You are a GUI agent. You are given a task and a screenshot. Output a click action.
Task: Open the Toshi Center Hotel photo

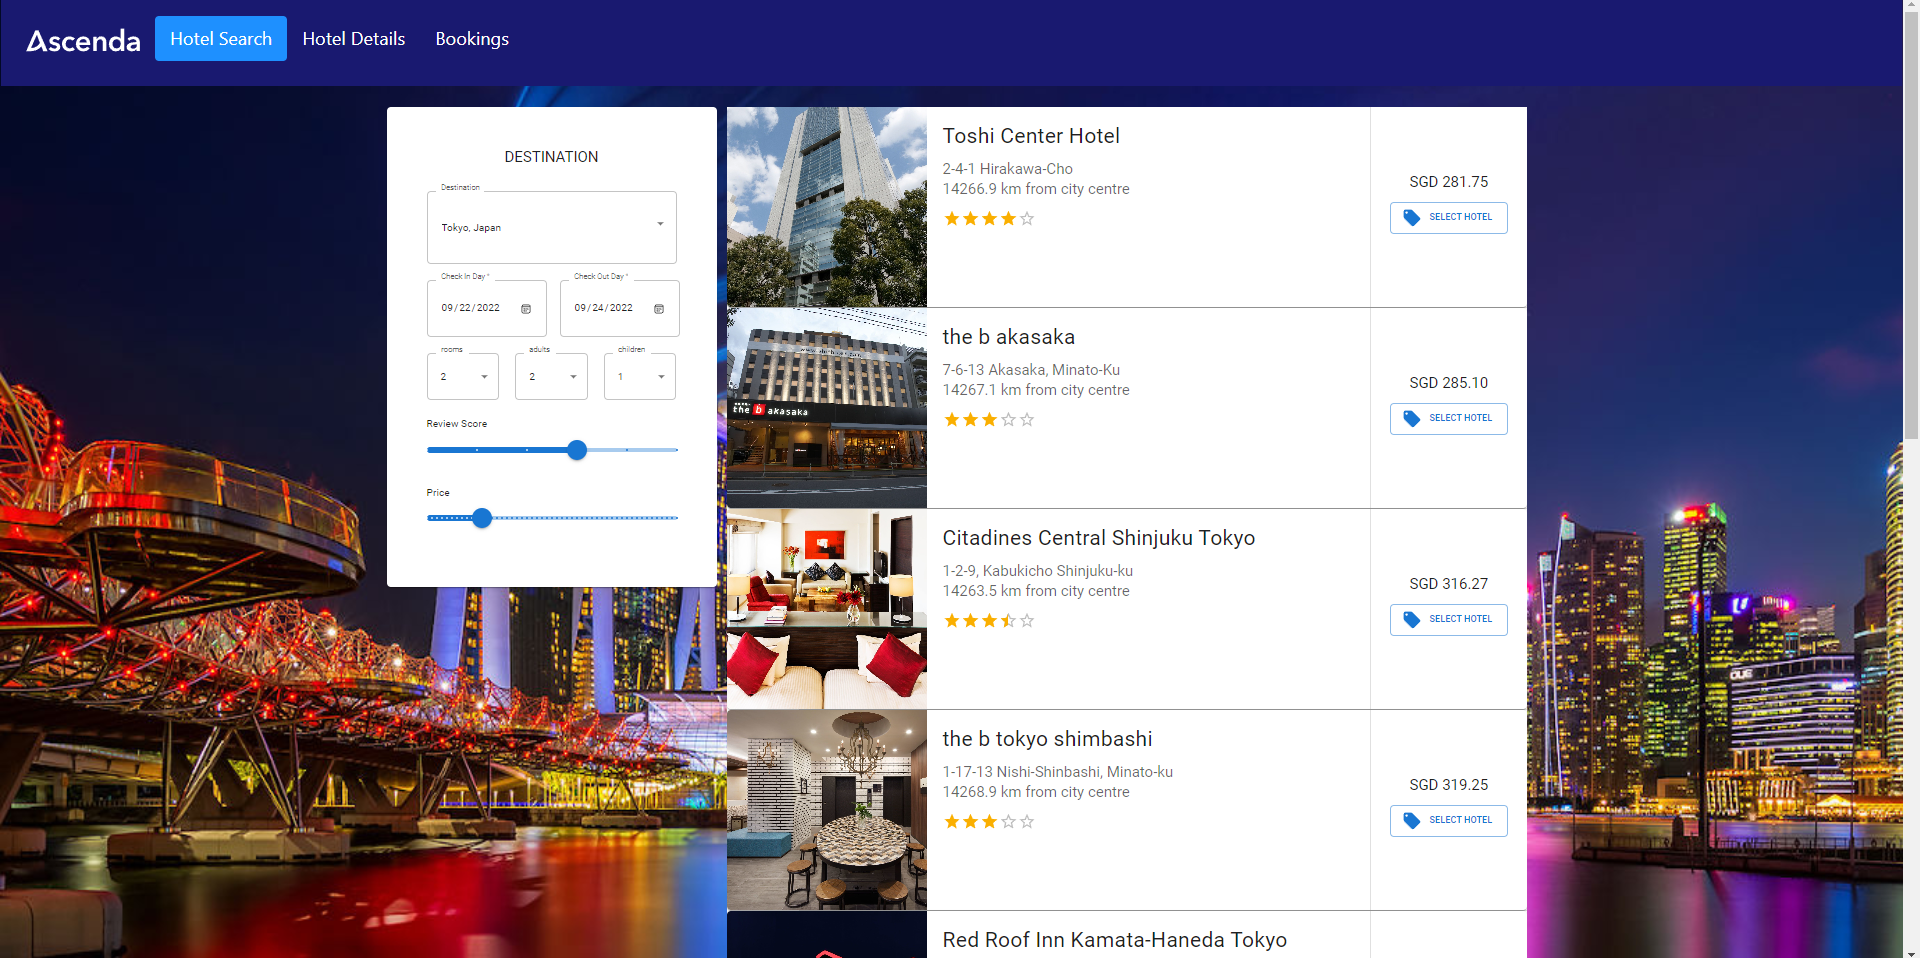click(x=827, y=207)
